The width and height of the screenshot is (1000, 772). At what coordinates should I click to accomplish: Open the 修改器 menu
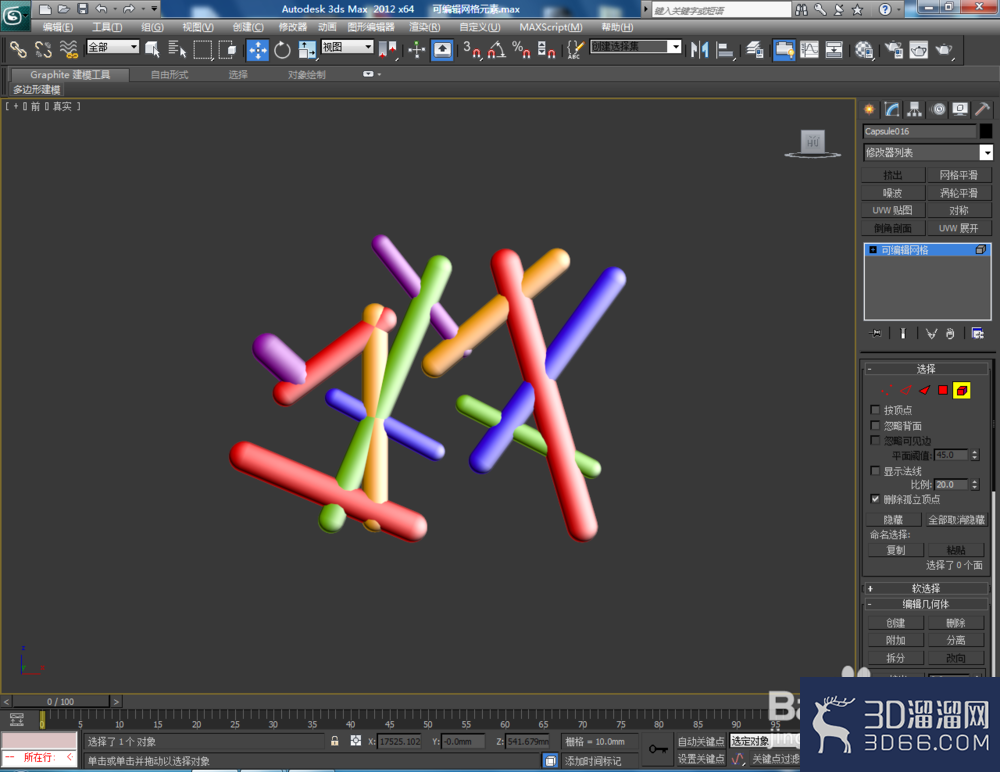293,27
